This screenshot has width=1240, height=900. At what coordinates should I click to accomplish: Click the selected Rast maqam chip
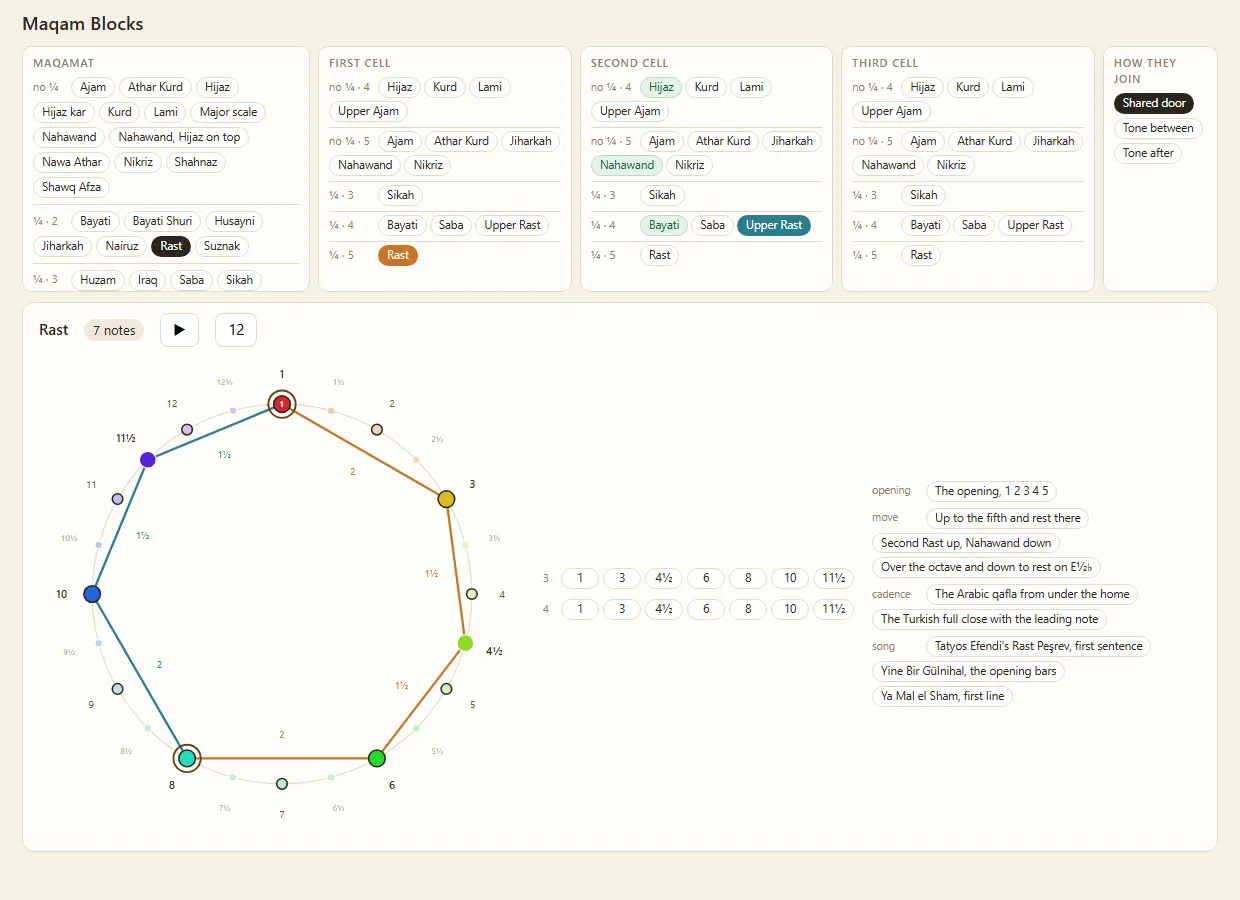coord(171,246)
